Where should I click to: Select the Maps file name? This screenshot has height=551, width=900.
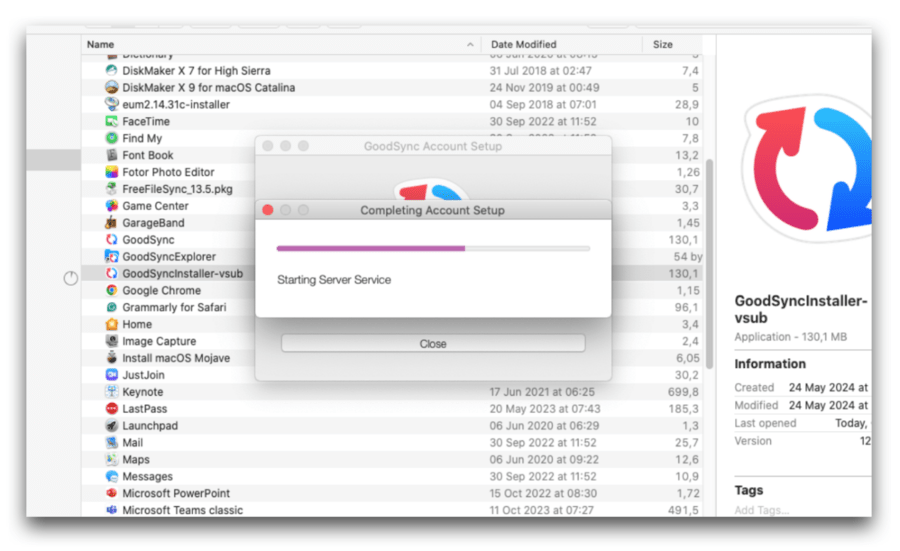(x=135, y=459)
